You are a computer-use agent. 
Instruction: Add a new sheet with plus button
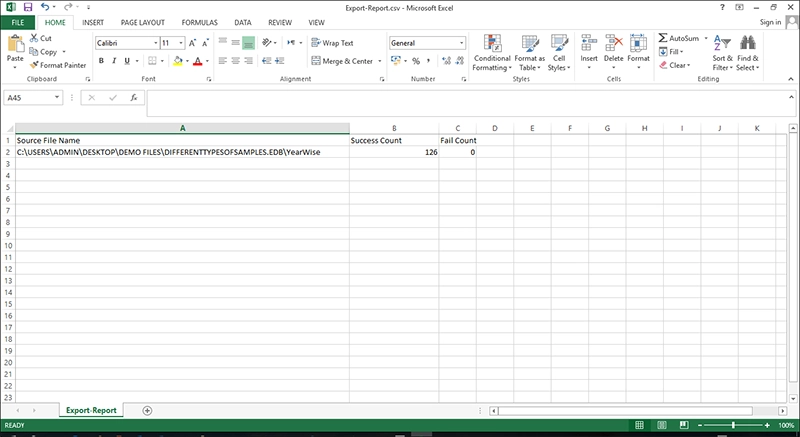[x=147, y=410]
